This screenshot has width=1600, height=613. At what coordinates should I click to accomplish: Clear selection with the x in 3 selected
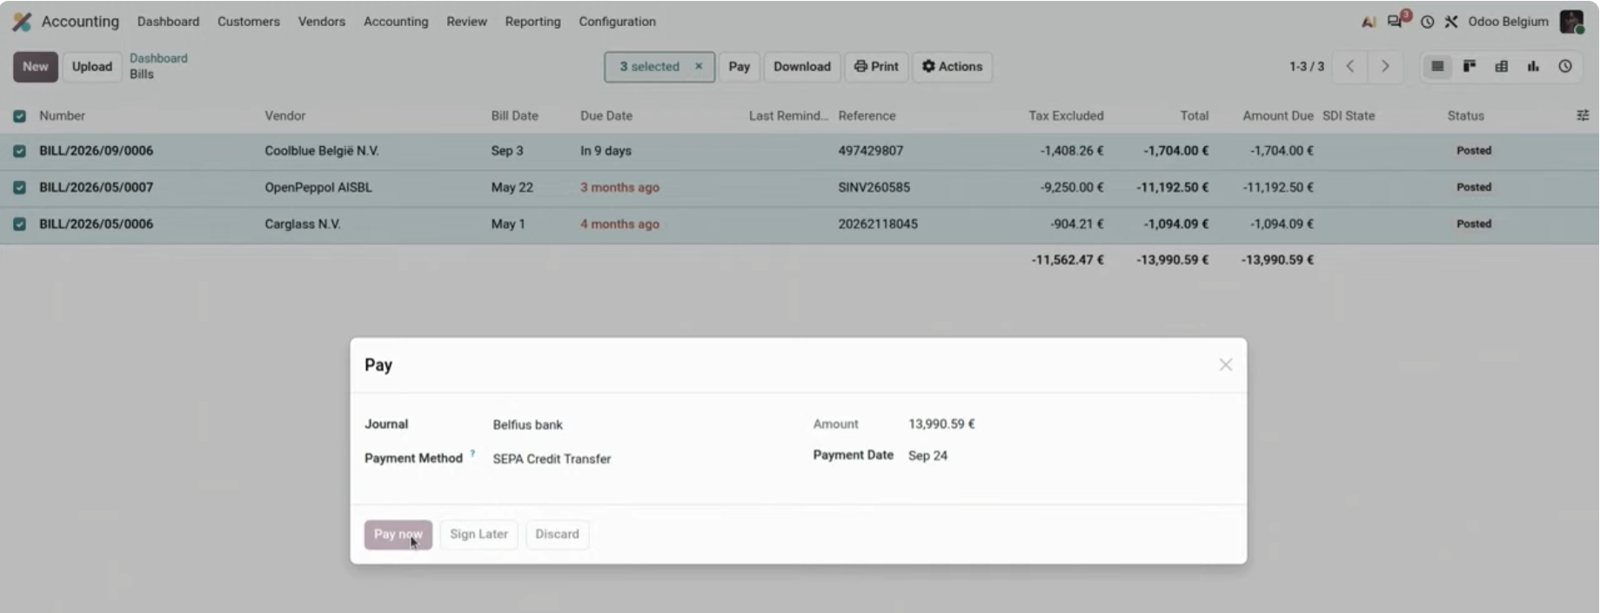click(698, 67)
